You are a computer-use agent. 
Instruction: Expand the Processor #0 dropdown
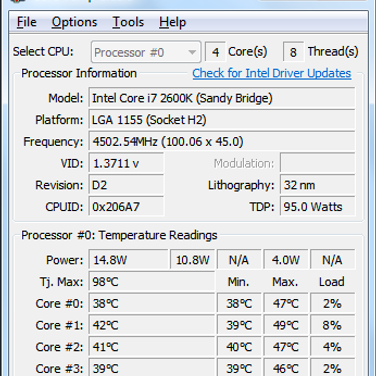pos(146,52)
